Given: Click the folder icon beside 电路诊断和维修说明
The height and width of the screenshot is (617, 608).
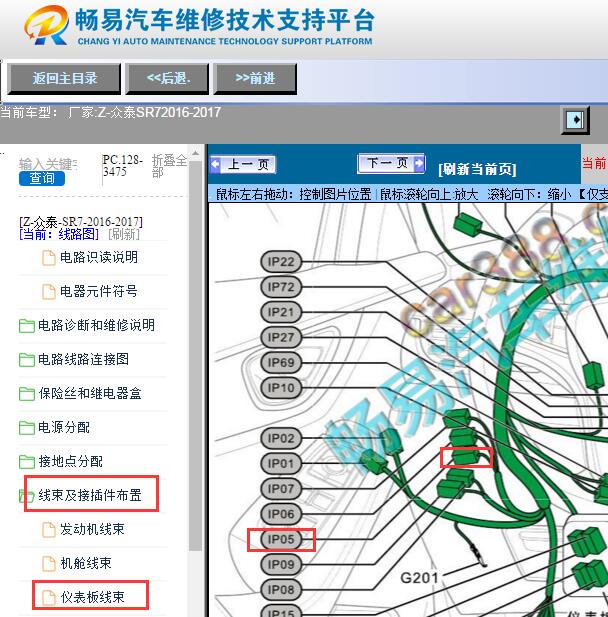Looking at the screenshot, I should [x=27, y=326].
